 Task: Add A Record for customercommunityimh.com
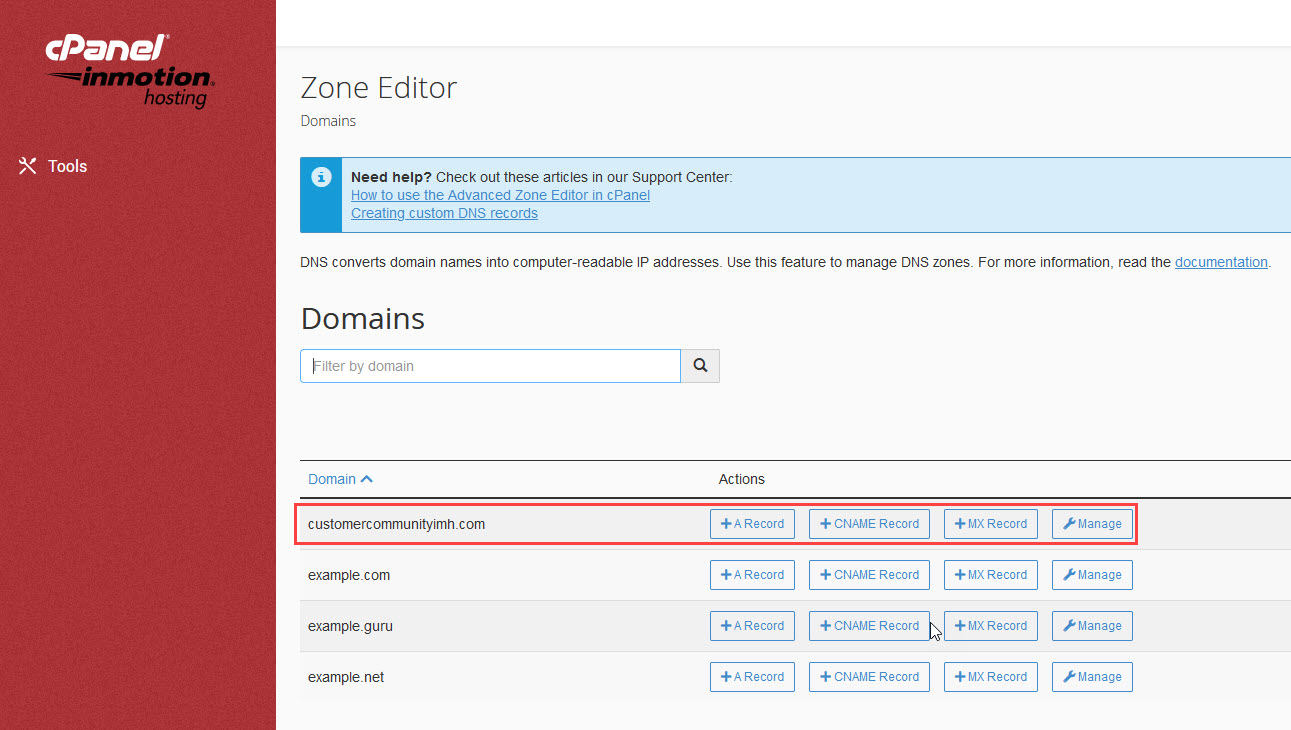click(752, 524)
